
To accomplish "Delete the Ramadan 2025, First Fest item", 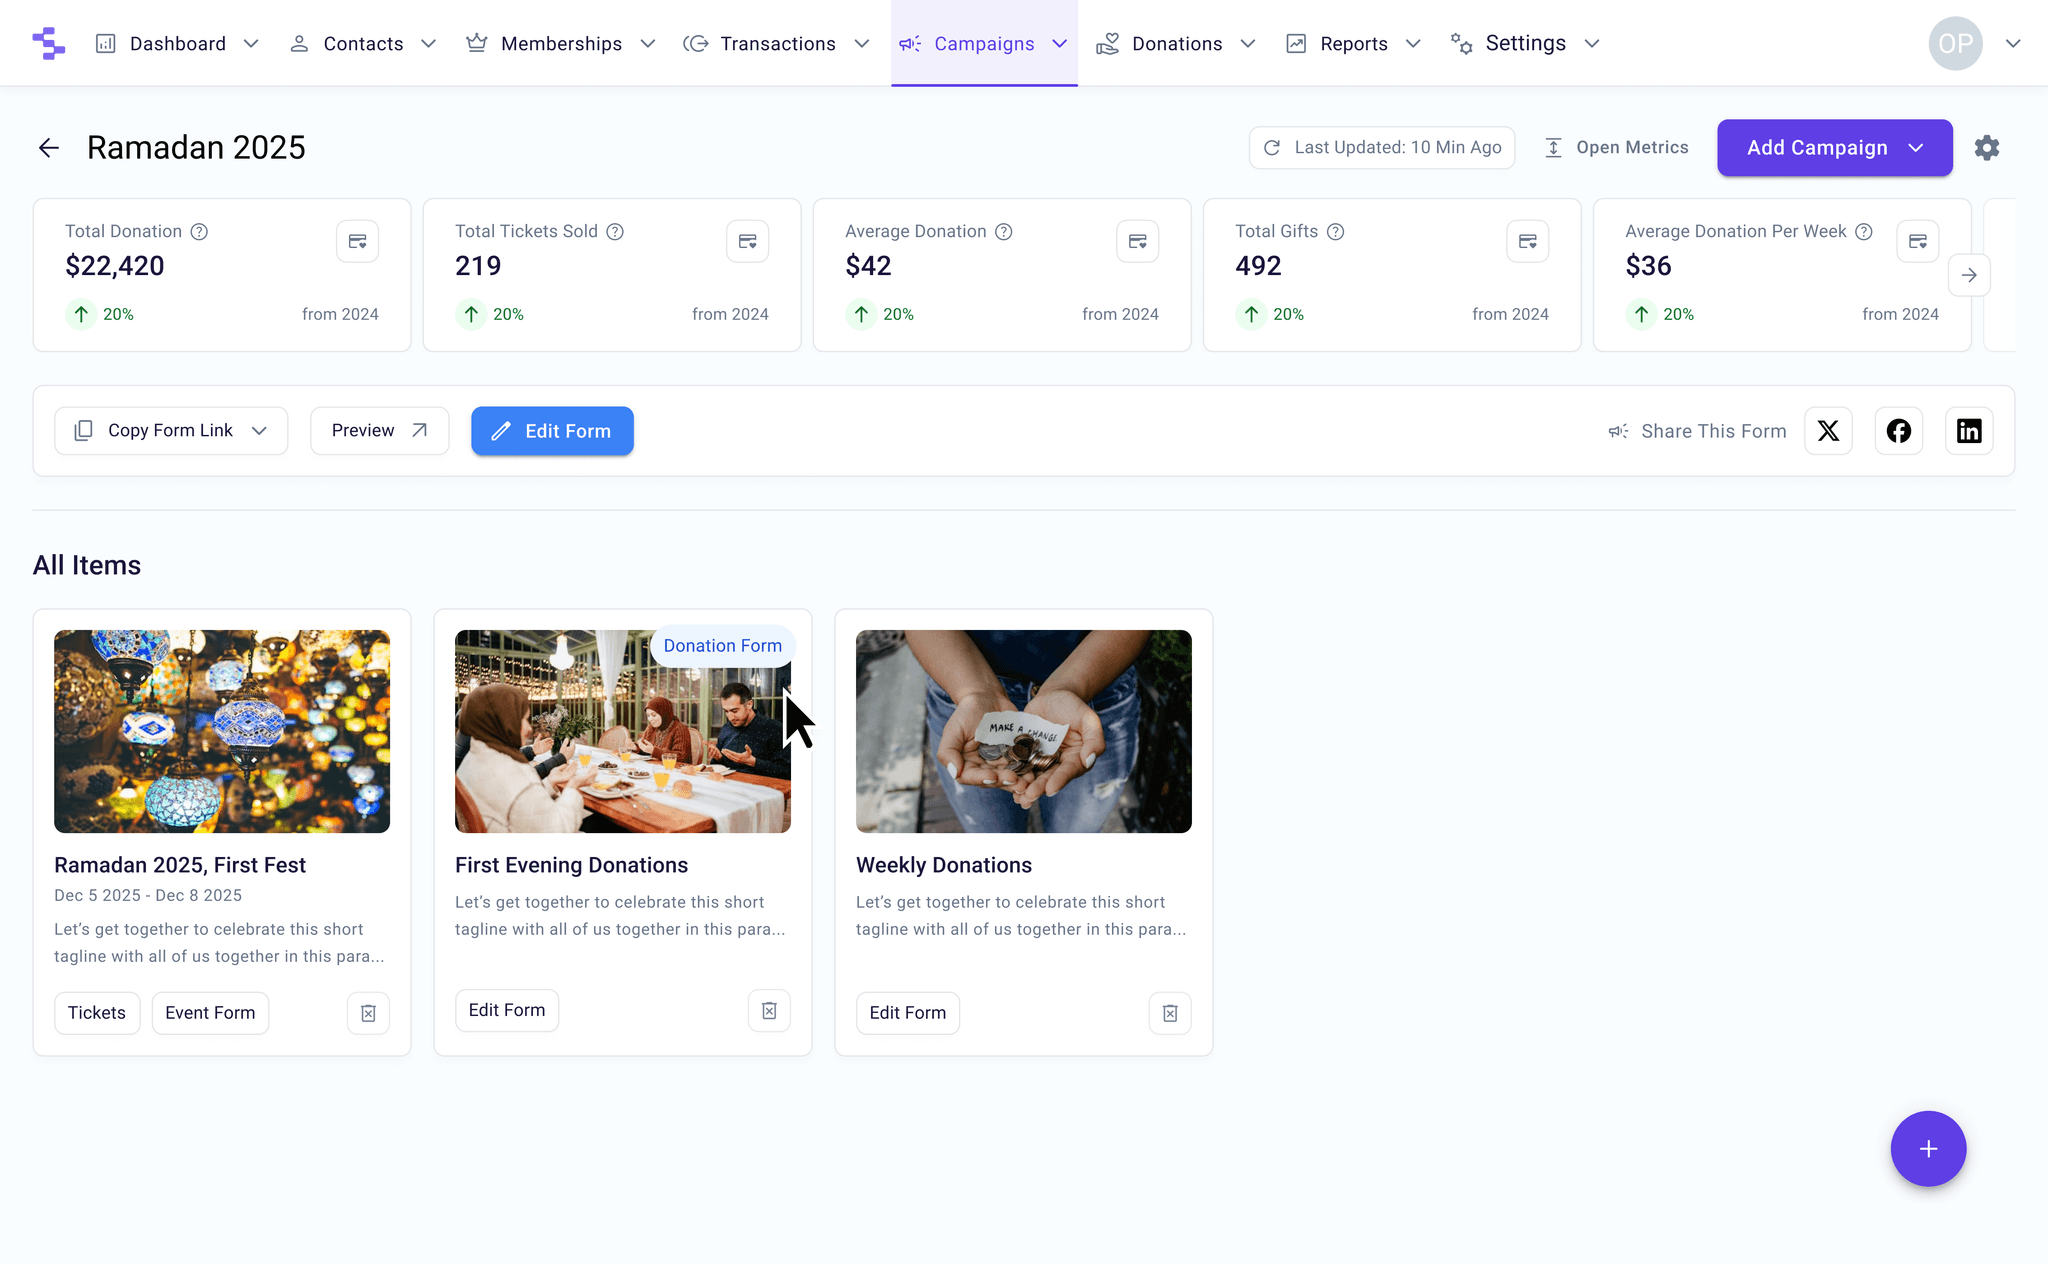I will (368, 1013).
